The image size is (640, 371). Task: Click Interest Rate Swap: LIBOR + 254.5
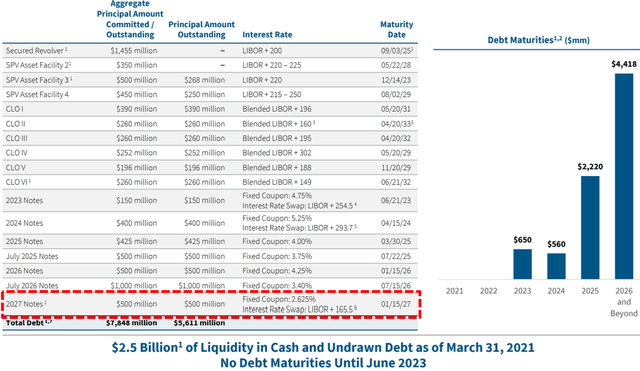299,206
